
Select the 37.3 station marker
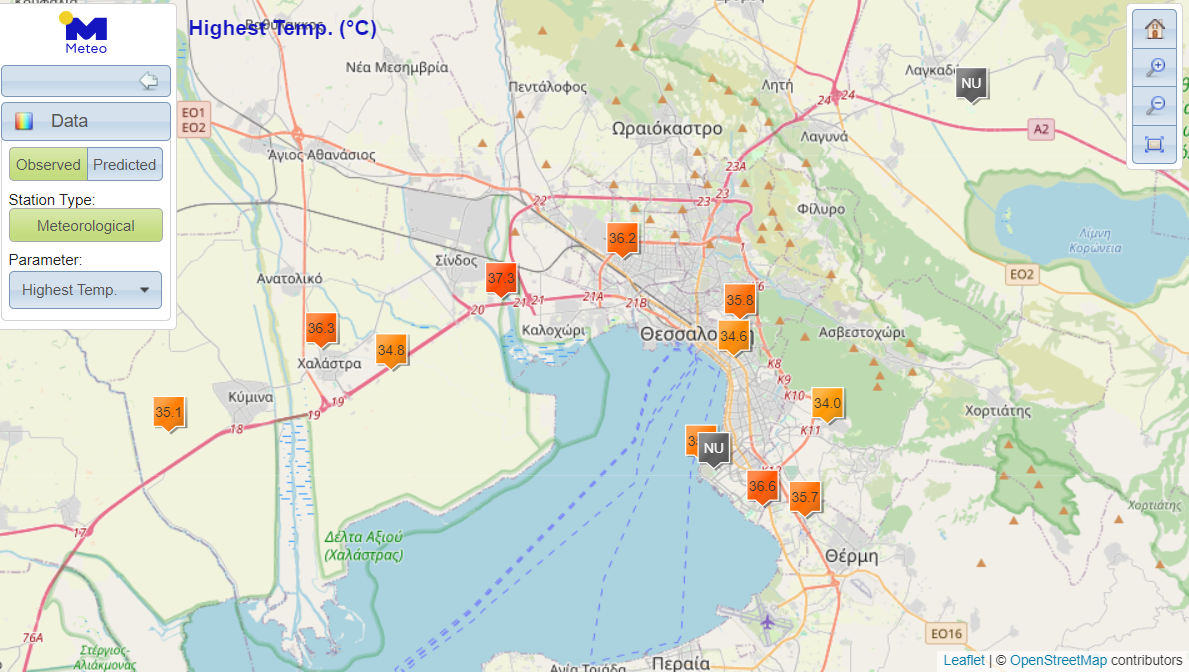click(500, 281)
